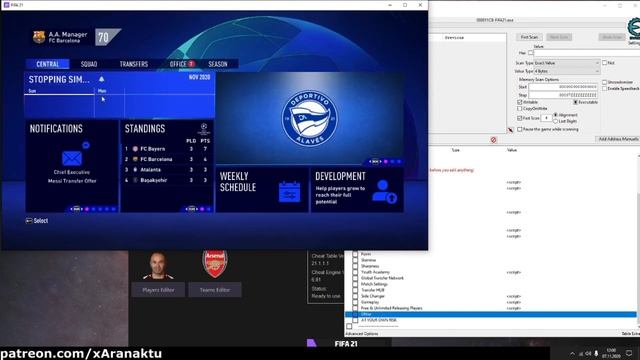Check the Youth Academy script box

(x=355, y=272)
